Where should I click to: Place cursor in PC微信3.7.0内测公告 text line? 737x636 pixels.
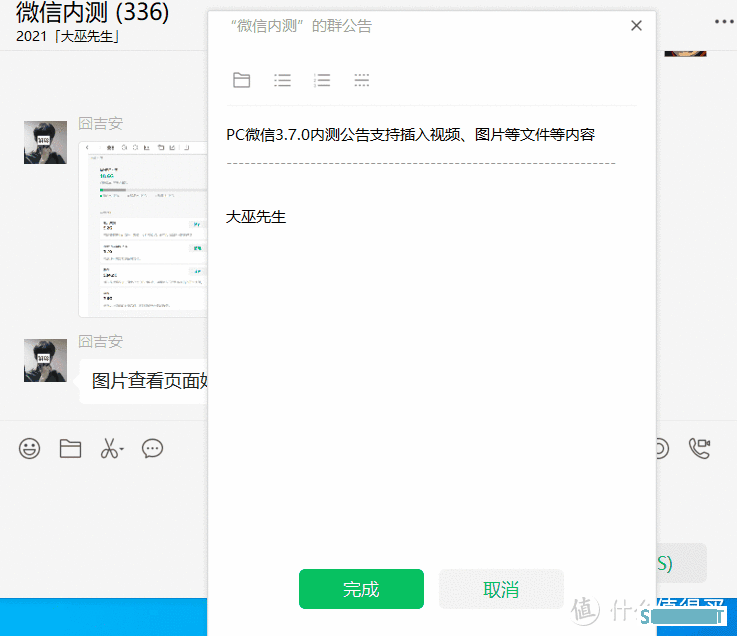410,135
